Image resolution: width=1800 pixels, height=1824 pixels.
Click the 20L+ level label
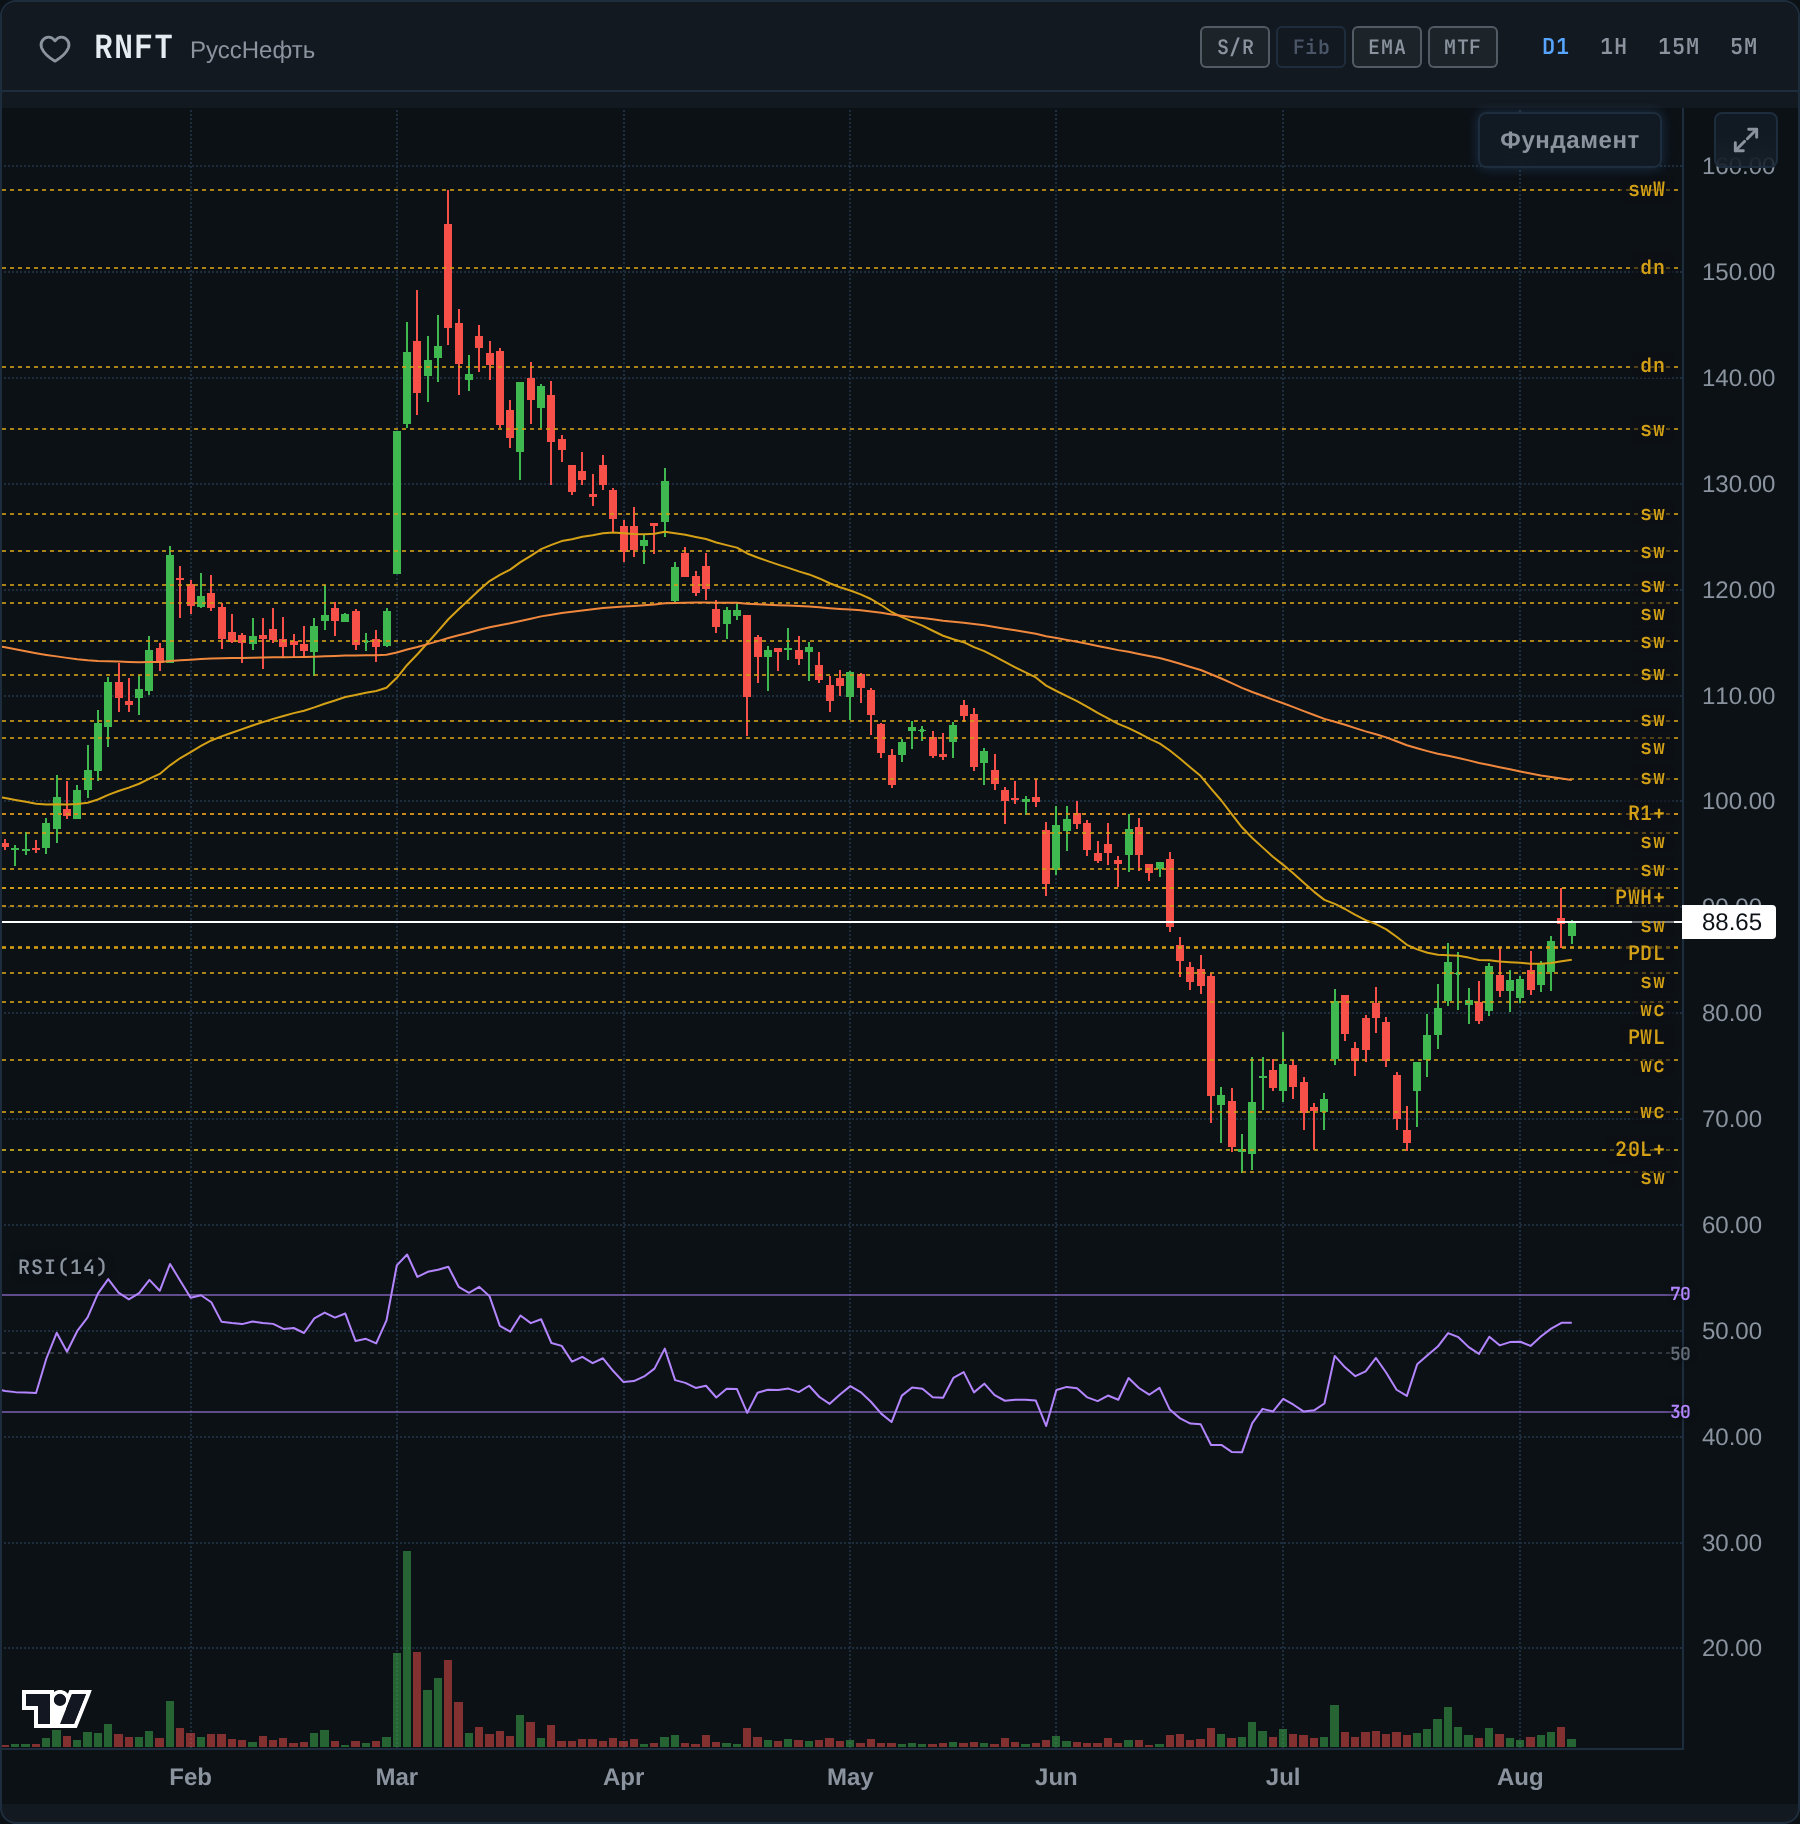1640,1149
